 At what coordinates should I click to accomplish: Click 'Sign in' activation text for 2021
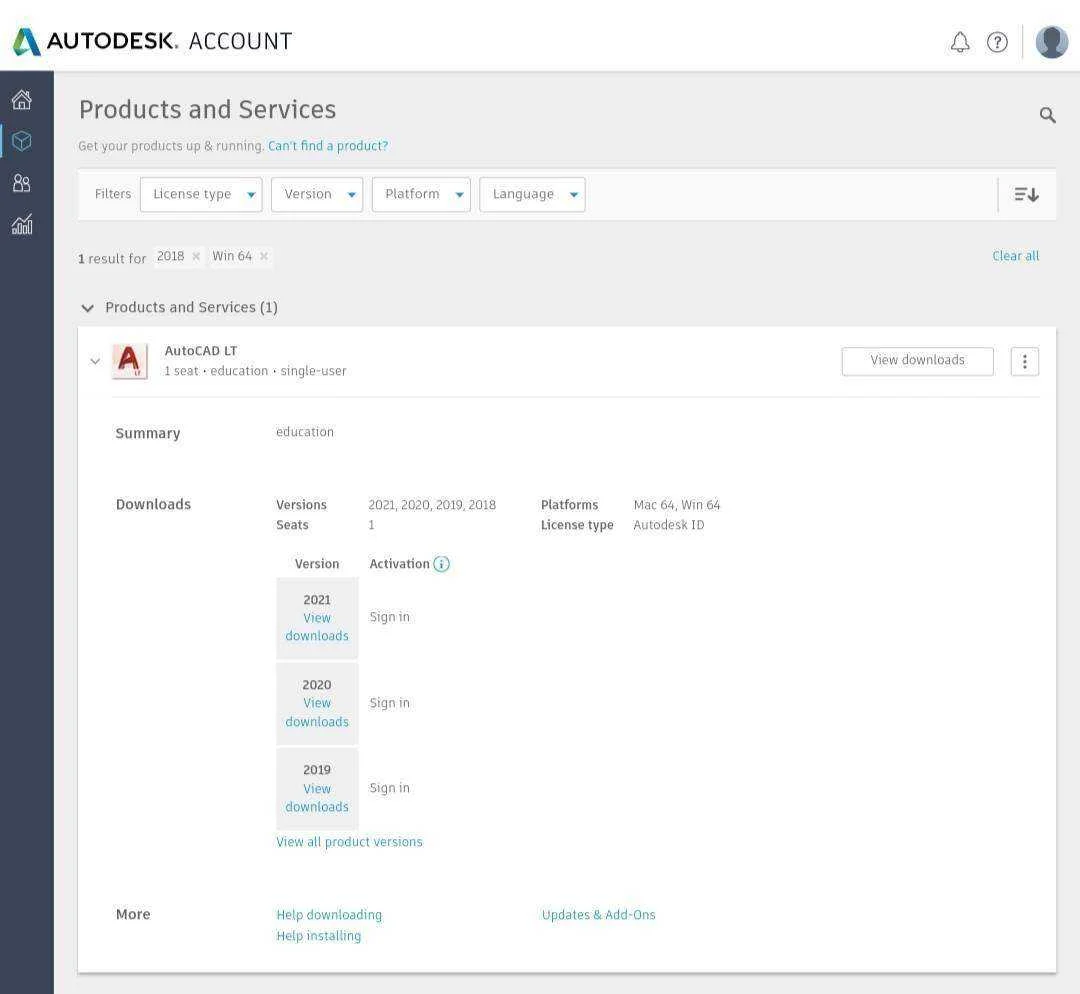tap(390, 617)
